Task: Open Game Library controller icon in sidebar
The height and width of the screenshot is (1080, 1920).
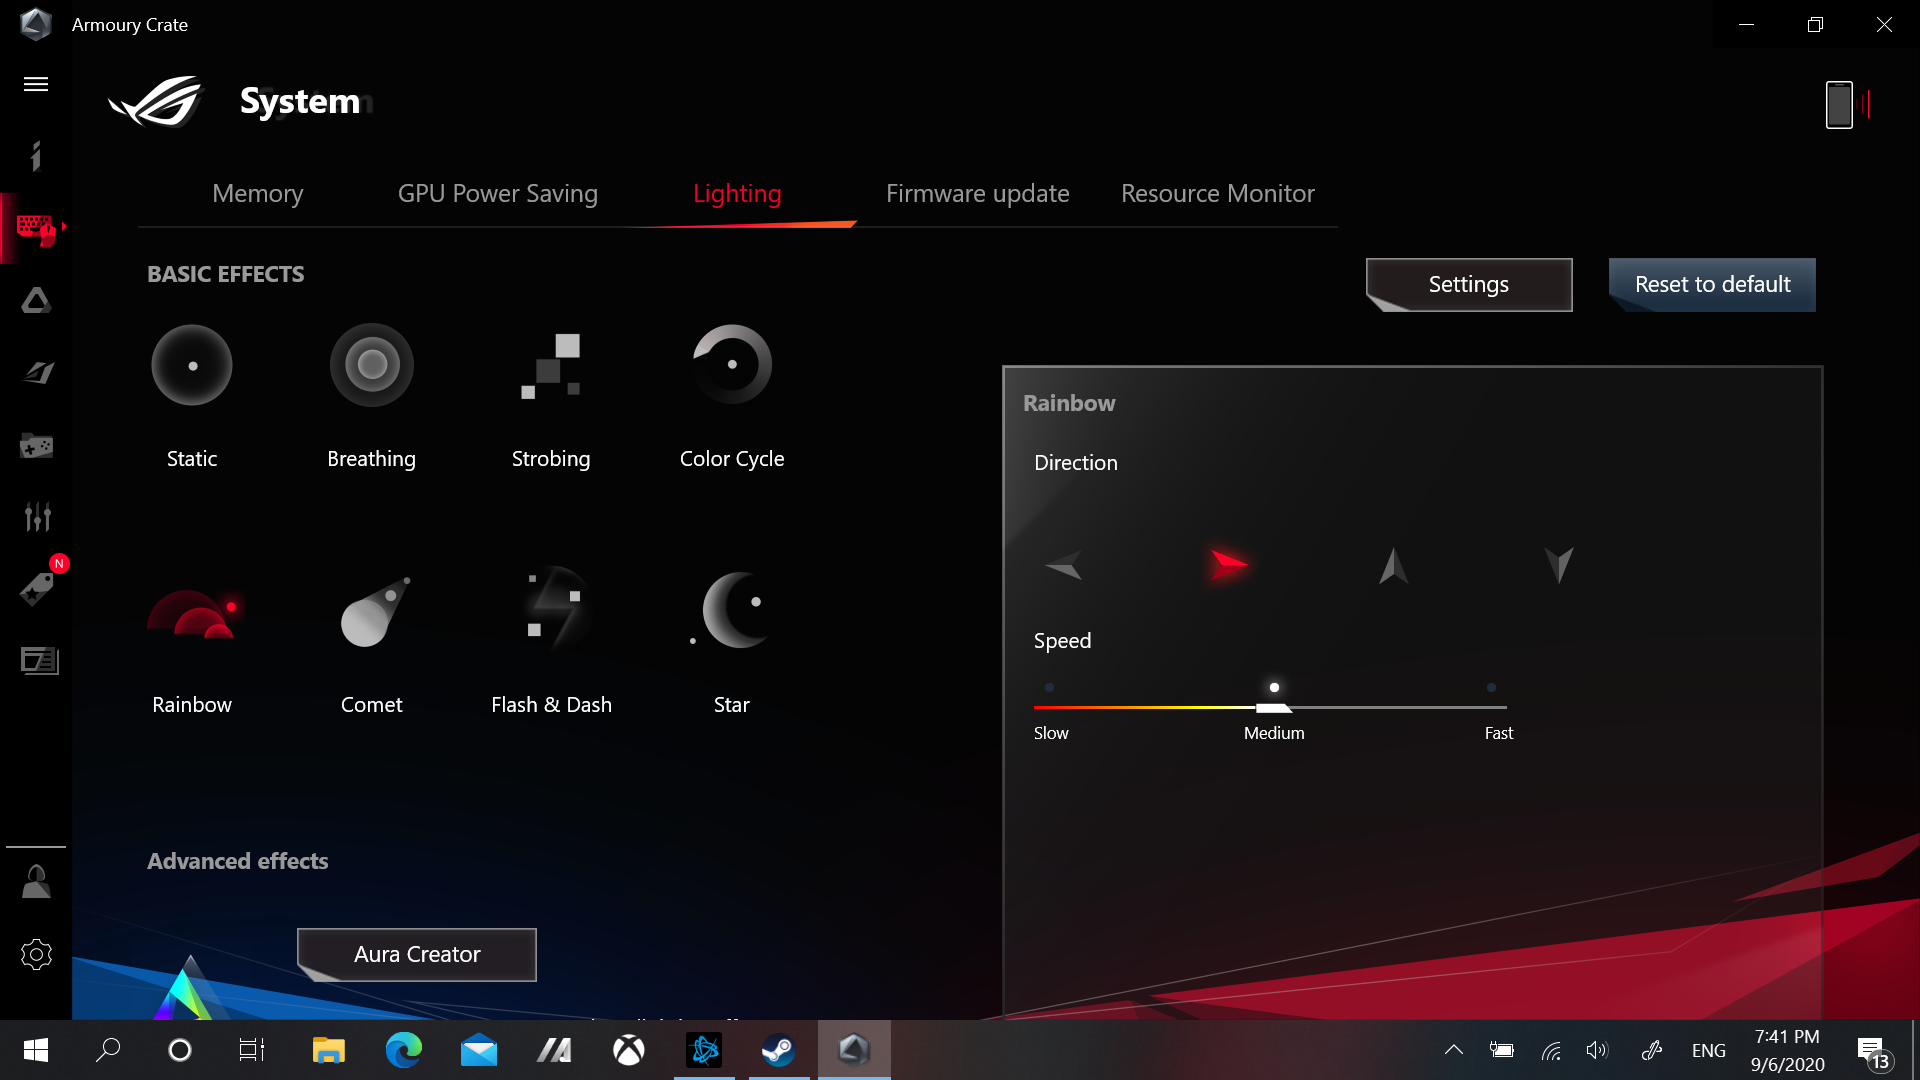Action: (x=37, y=446)
